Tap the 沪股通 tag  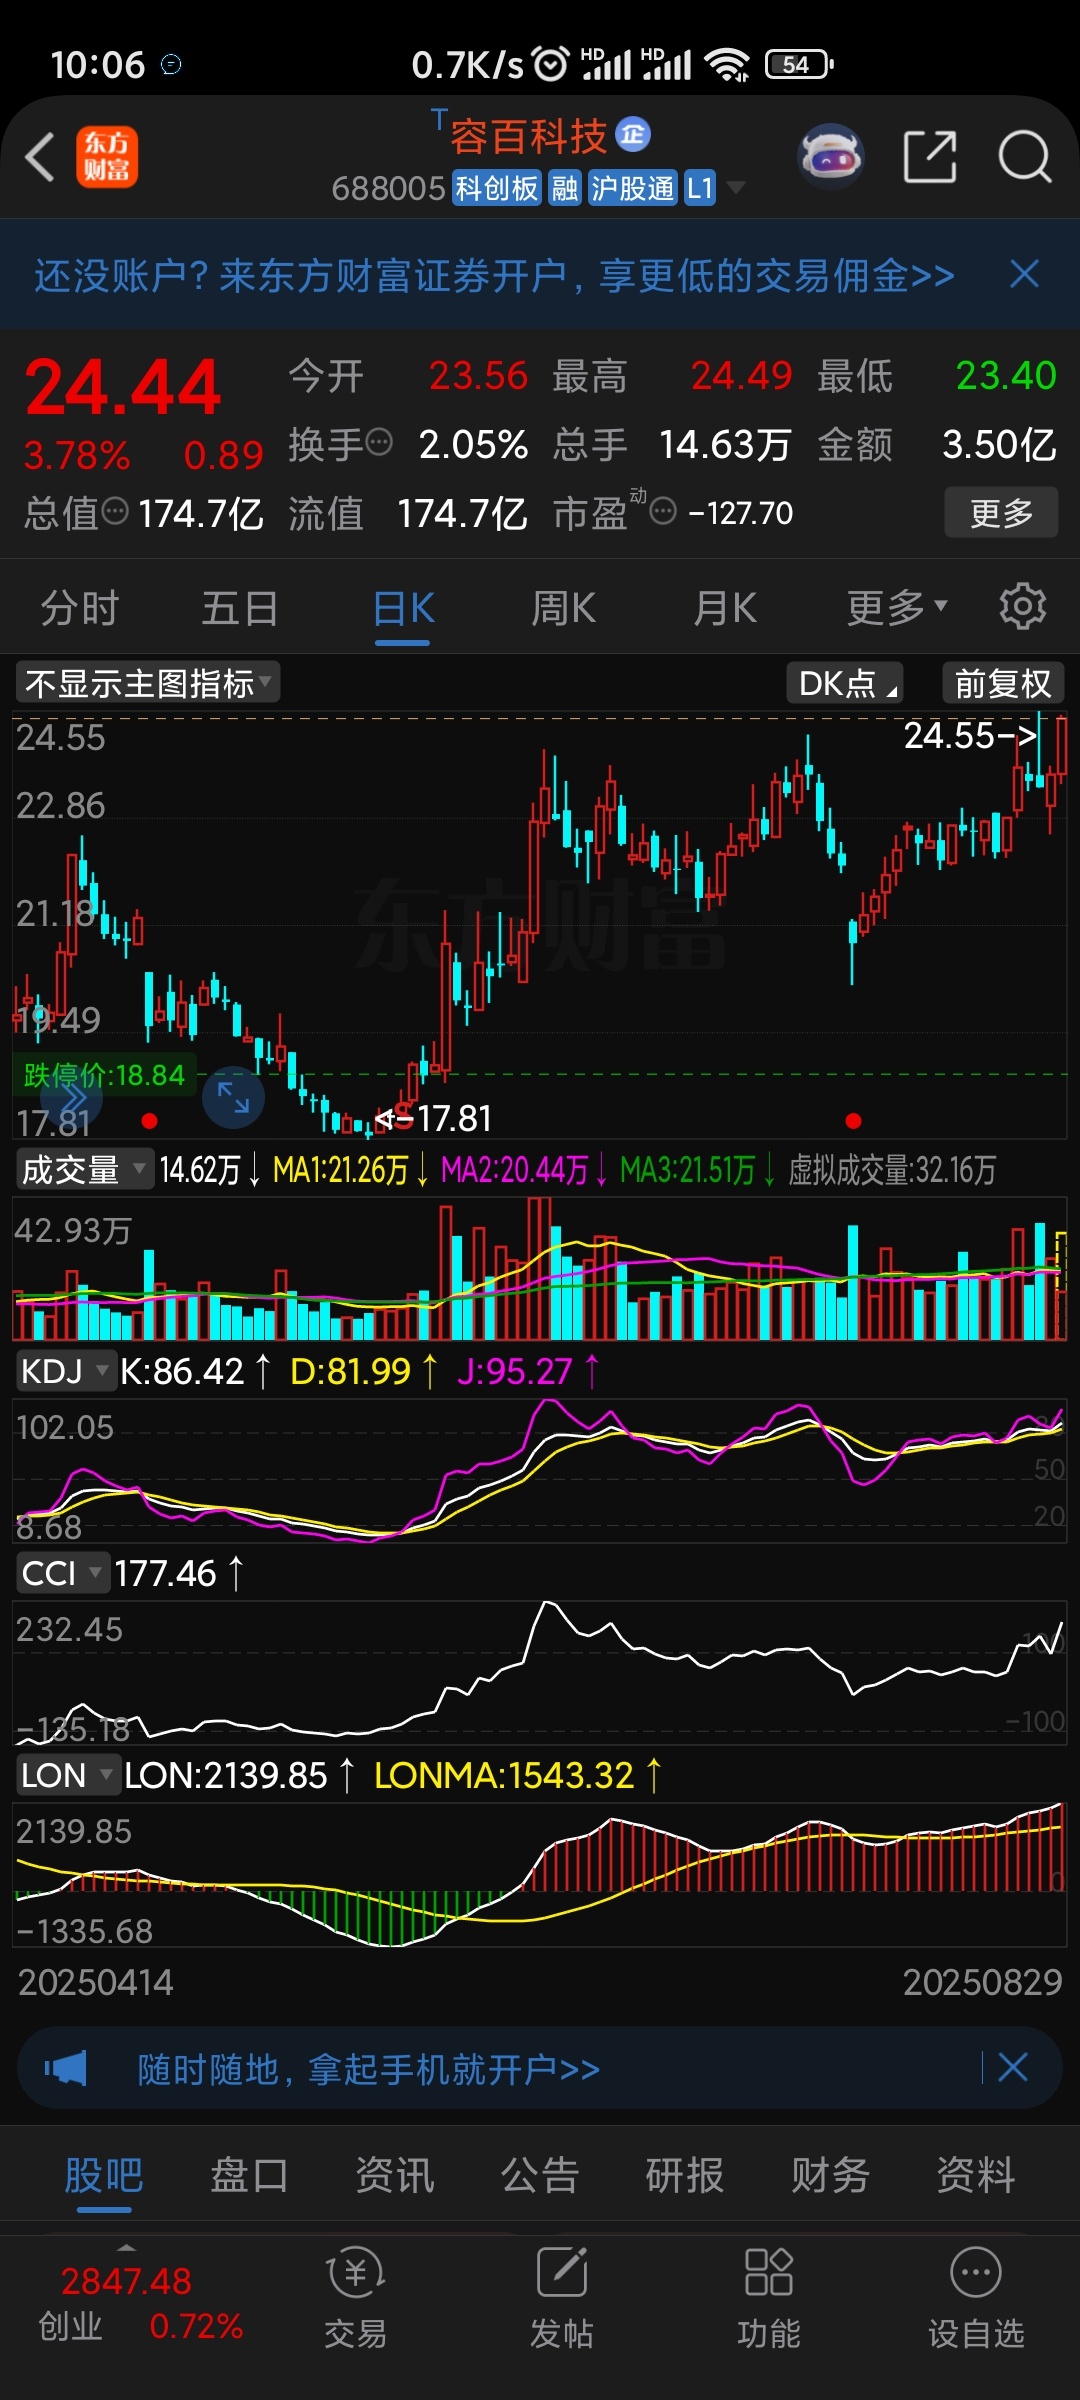point(632,187)
